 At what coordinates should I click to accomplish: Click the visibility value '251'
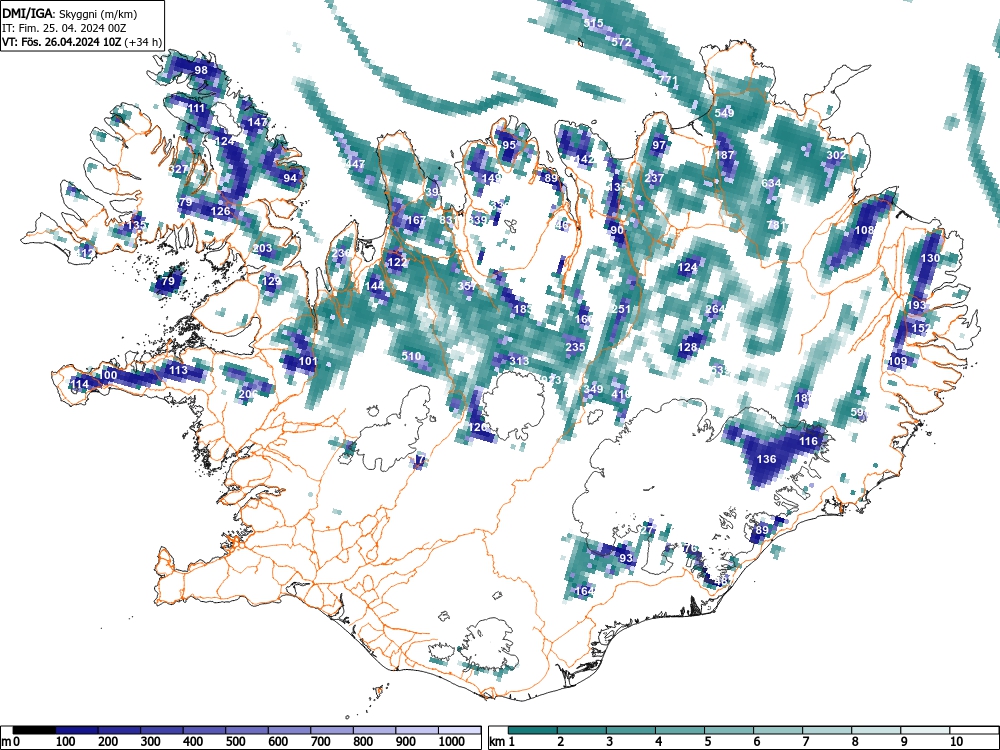[x=621, y=309]
